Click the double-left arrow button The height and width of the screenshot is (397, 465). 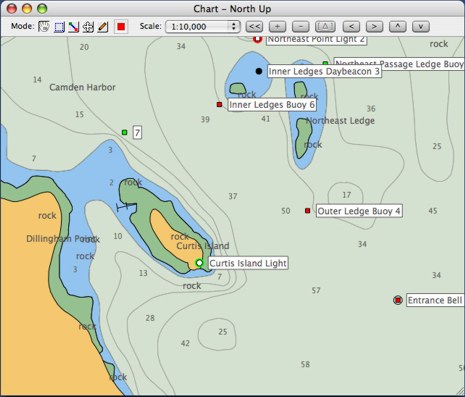[254, 27]
